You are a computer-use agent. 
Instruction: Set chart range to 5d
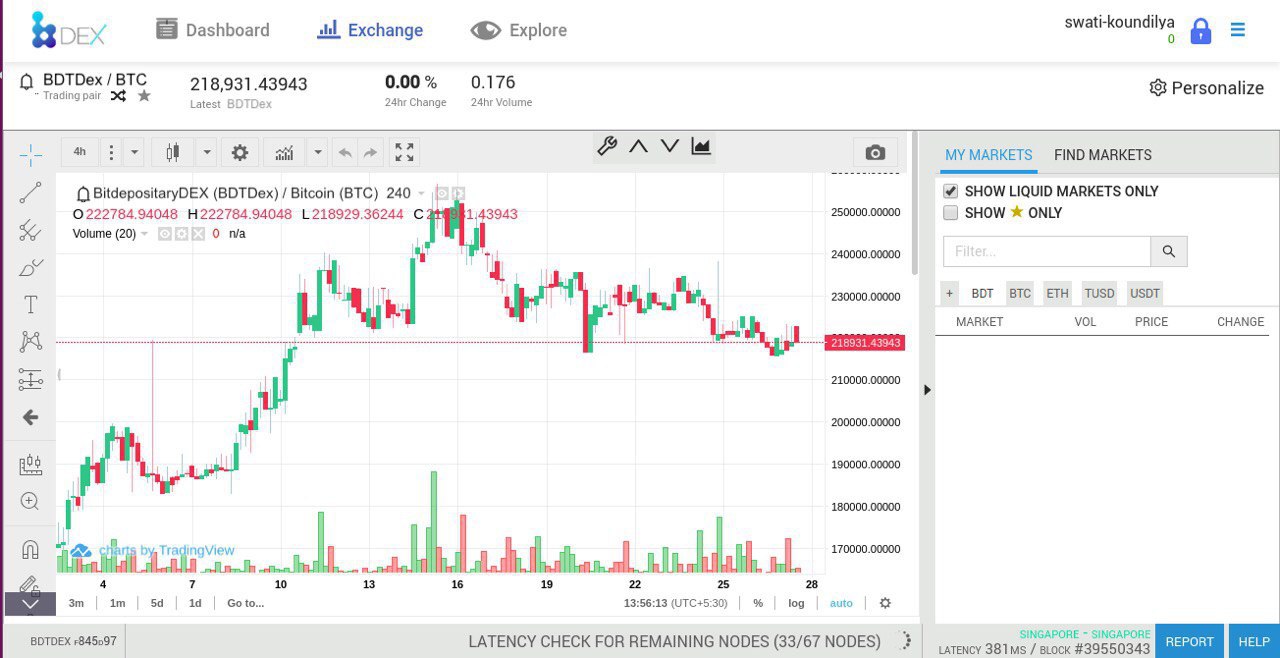(157, 603)
